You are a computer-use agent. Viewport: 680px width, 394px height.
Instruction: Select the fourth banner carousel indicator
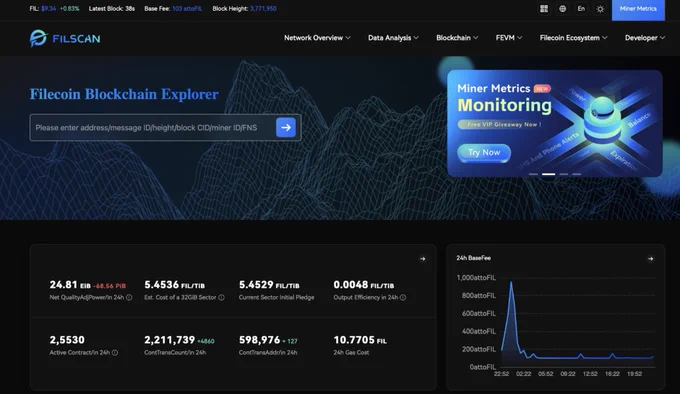(x=577, y=174)
